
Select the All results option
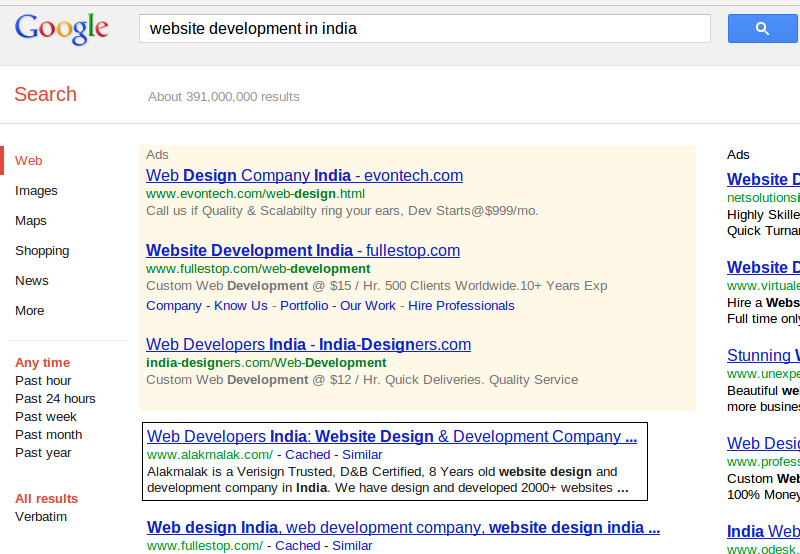[46, 498]
